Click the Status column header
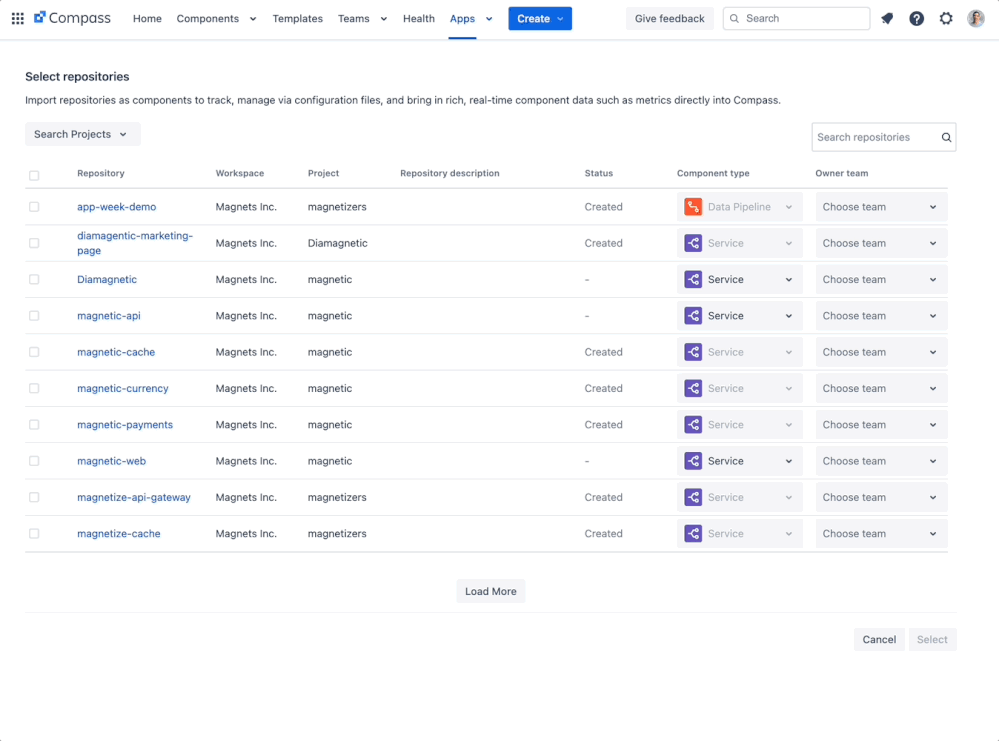Image resolution: width=999 pixels, height=741 pixels. (599, 173)
